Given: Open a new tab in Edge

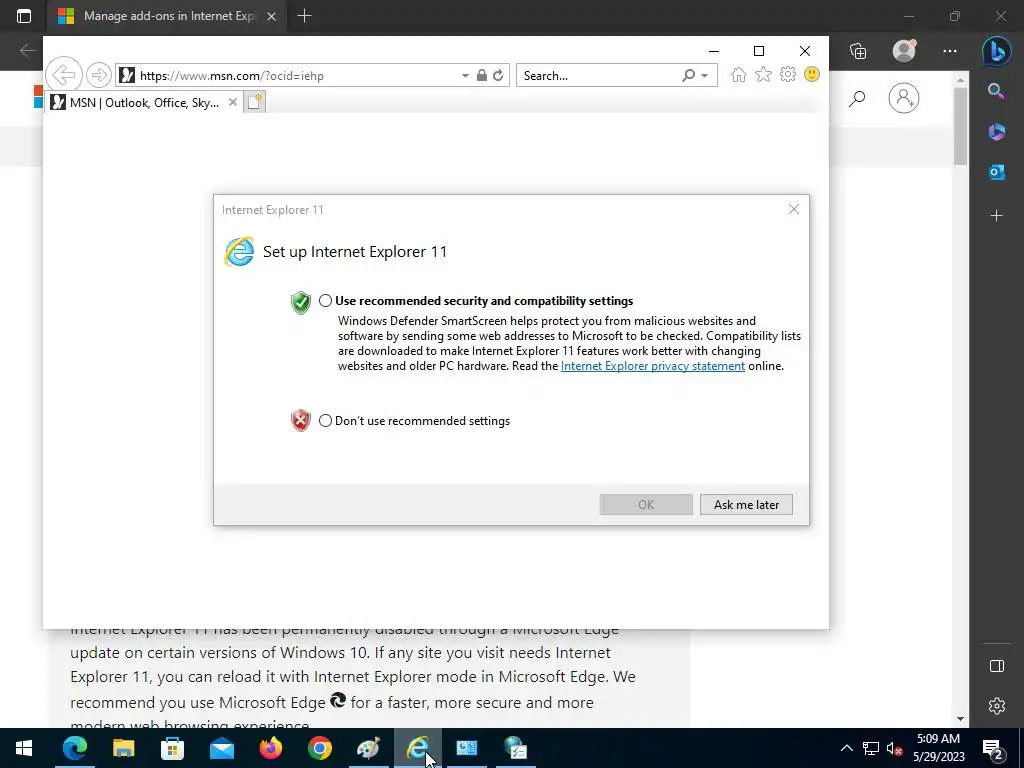Looking at the screenshot, I should point(304,16).
